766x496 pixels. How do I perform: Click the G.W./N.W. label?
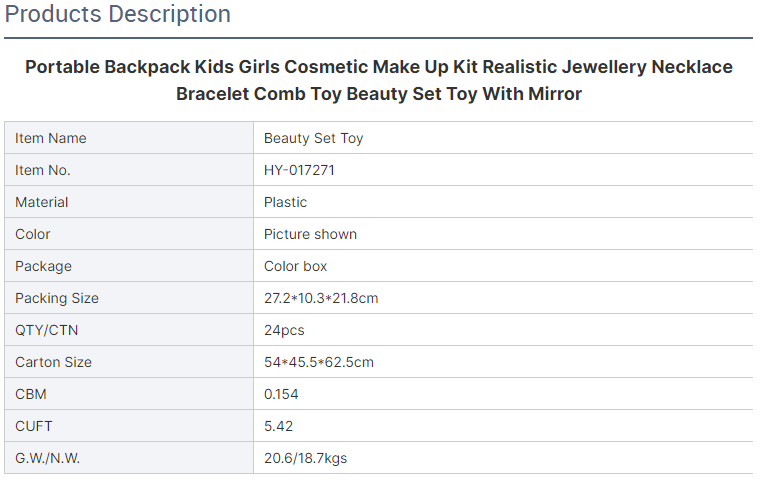[47, 458]
